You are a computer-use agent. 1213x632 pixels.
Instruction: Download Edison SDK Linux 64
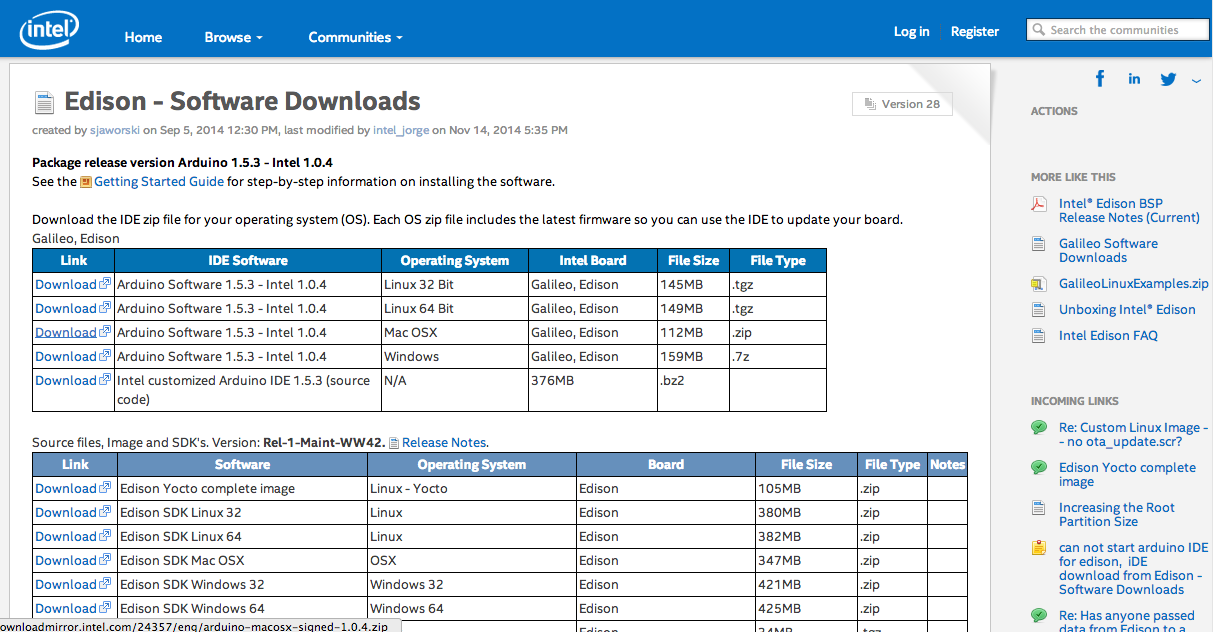(x=66, y=536)
